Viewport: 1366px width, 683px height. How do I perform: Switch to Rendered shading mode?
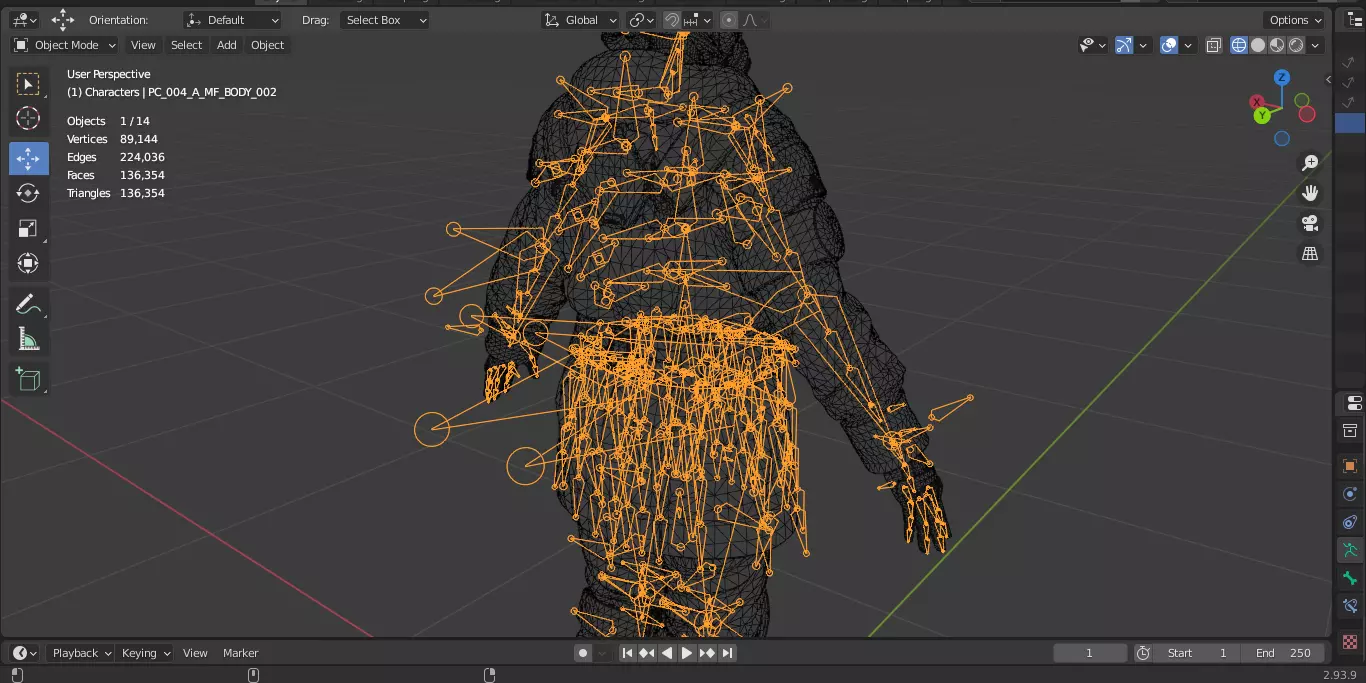[1296, 45]
